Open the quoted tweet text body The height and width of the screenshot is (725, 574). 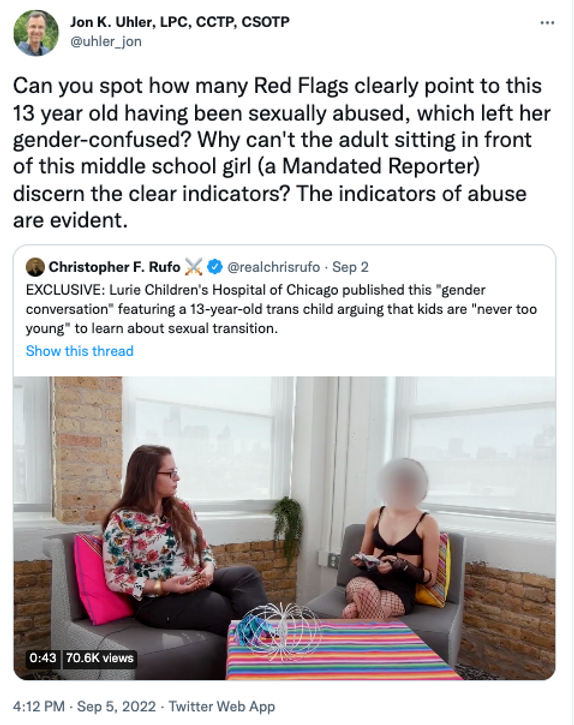click(x=281, y=309)
